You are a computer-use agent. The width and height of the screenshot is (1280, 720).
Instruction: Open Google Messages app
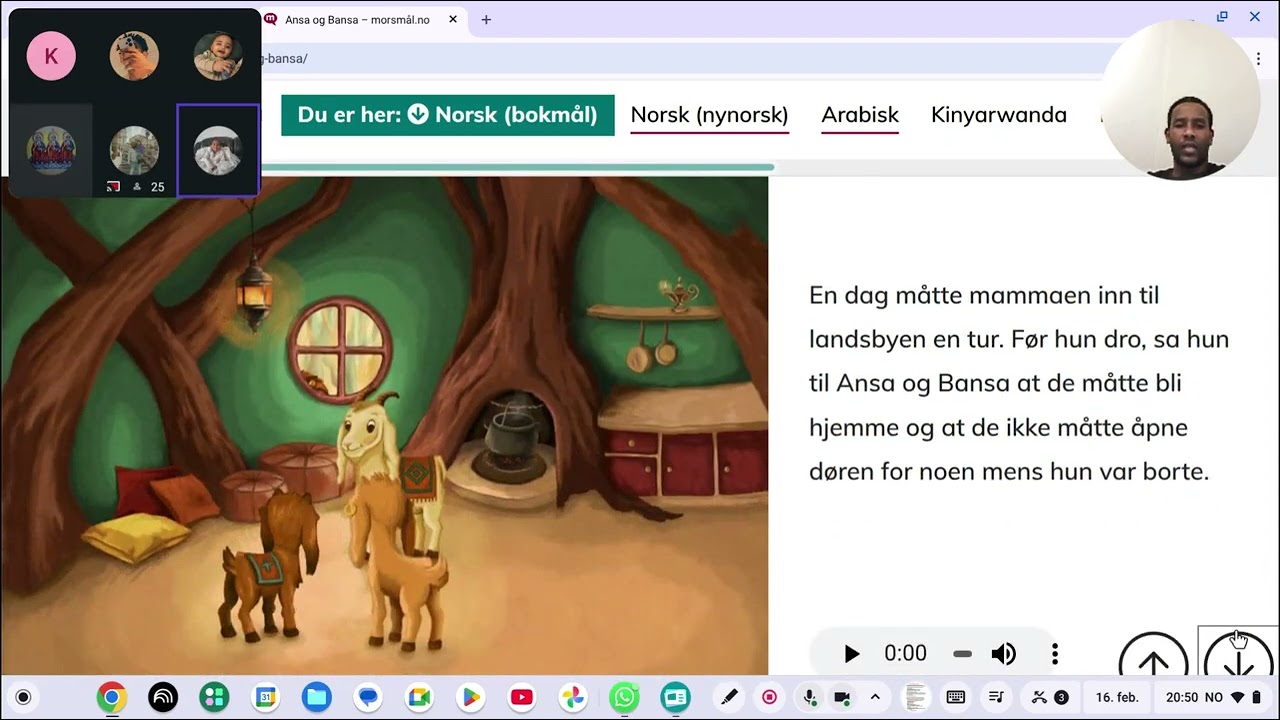pyautogui.click(x=368, y=697)
